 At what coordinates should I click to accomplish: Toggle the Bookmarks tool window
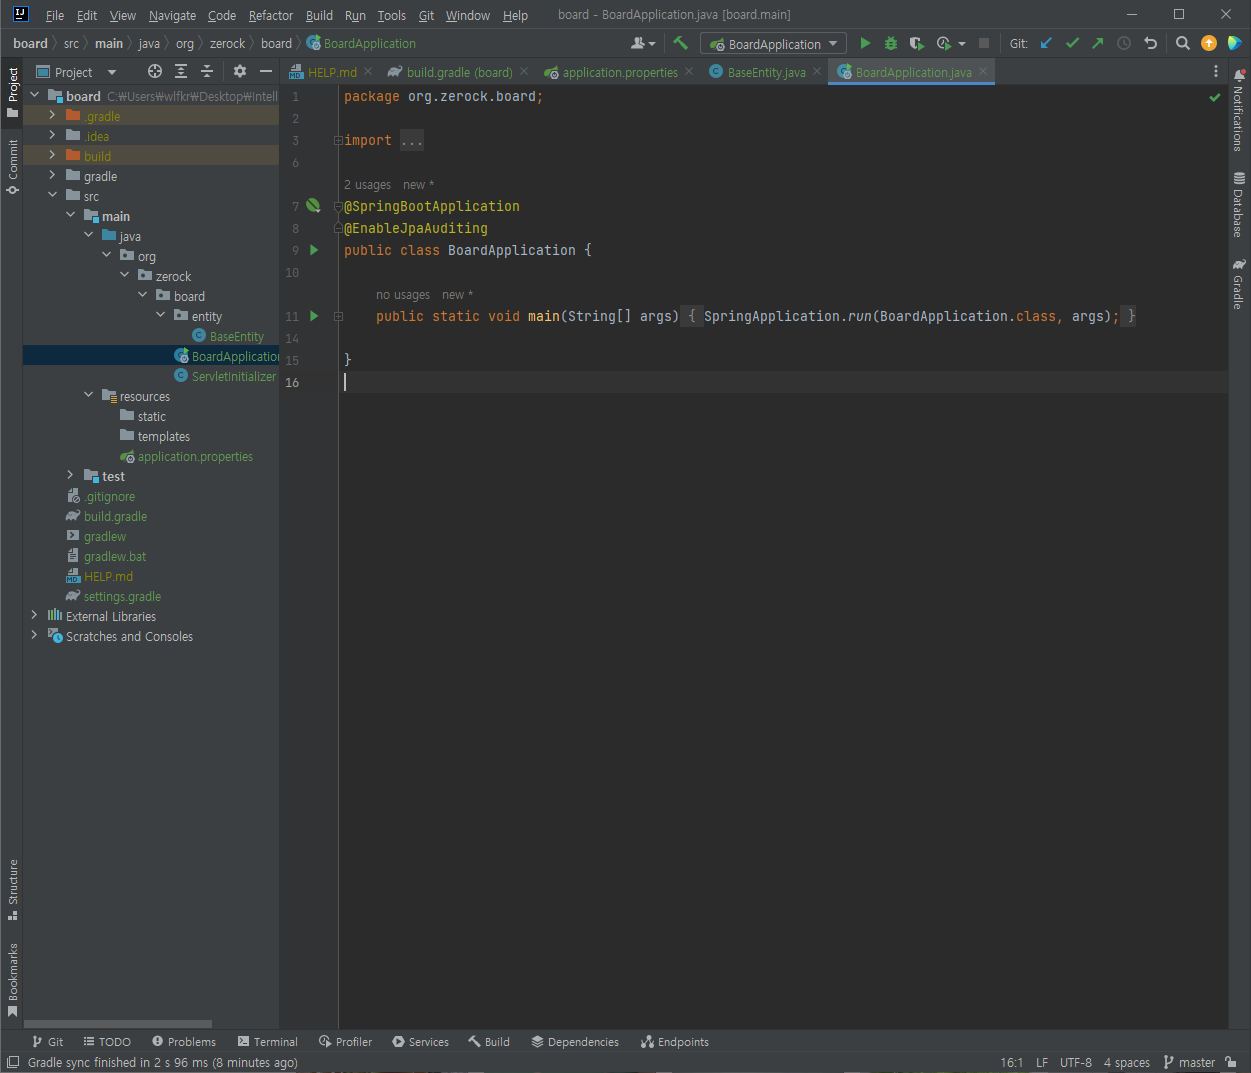click(x=12, y=980)
